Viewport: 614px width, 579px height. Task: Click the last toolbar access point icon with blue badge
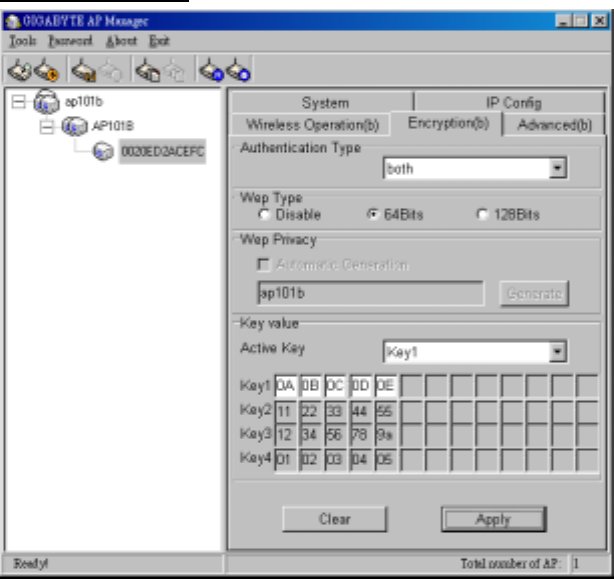pyautogui.click(x=238, y=70)
